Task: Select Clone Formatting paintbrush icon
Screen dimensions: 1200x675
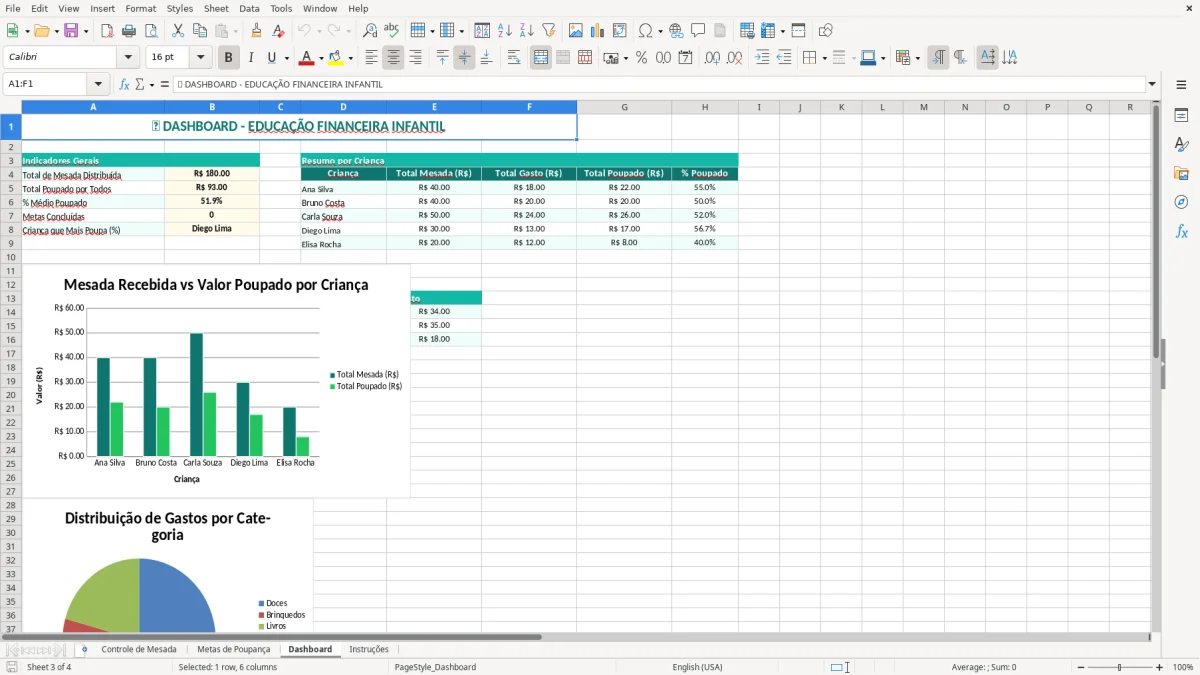Action: 256,31
